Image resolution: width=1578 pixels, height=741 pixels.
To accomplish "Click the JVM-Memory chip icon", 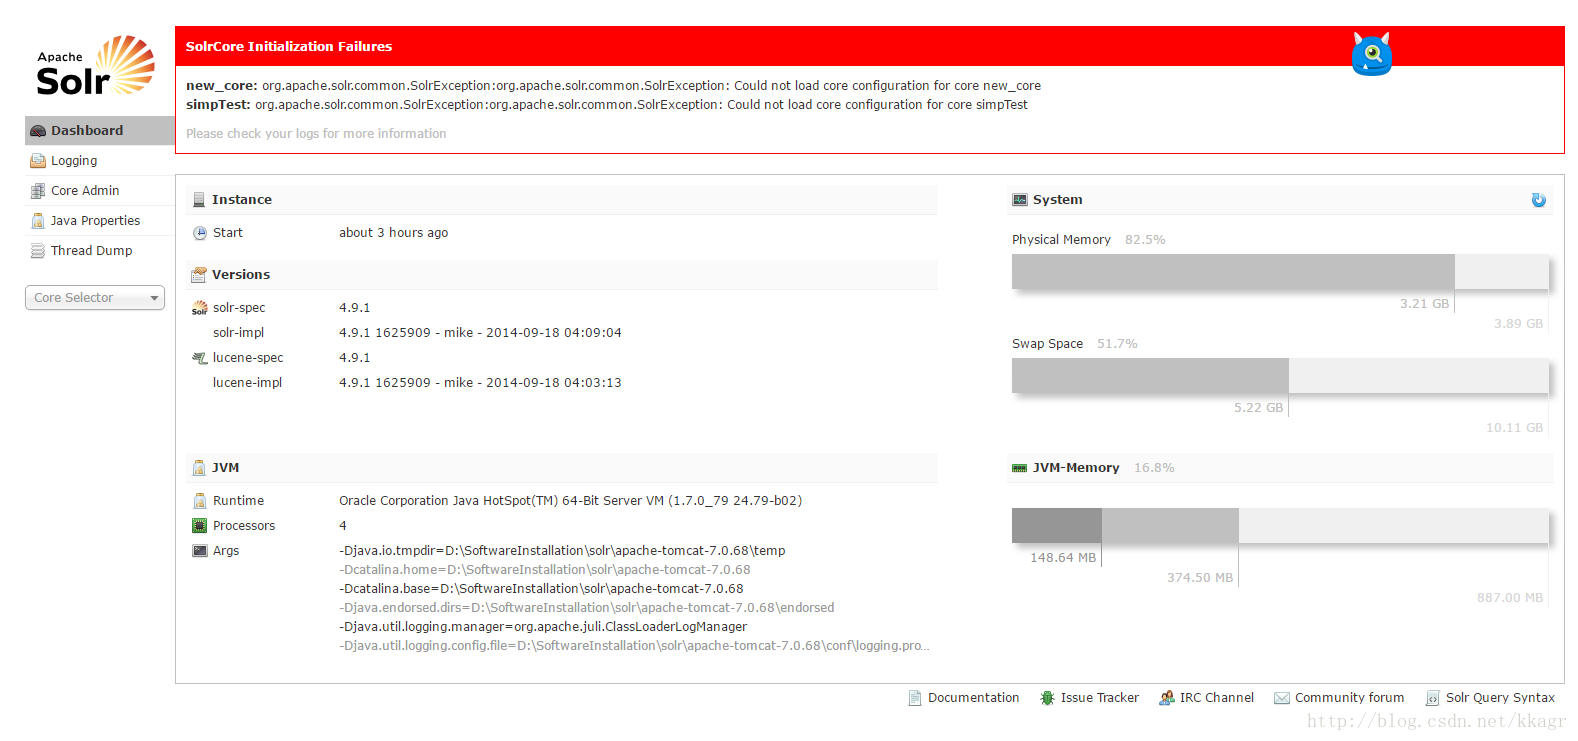I will pyautogui.click(x=1020, y=468).
